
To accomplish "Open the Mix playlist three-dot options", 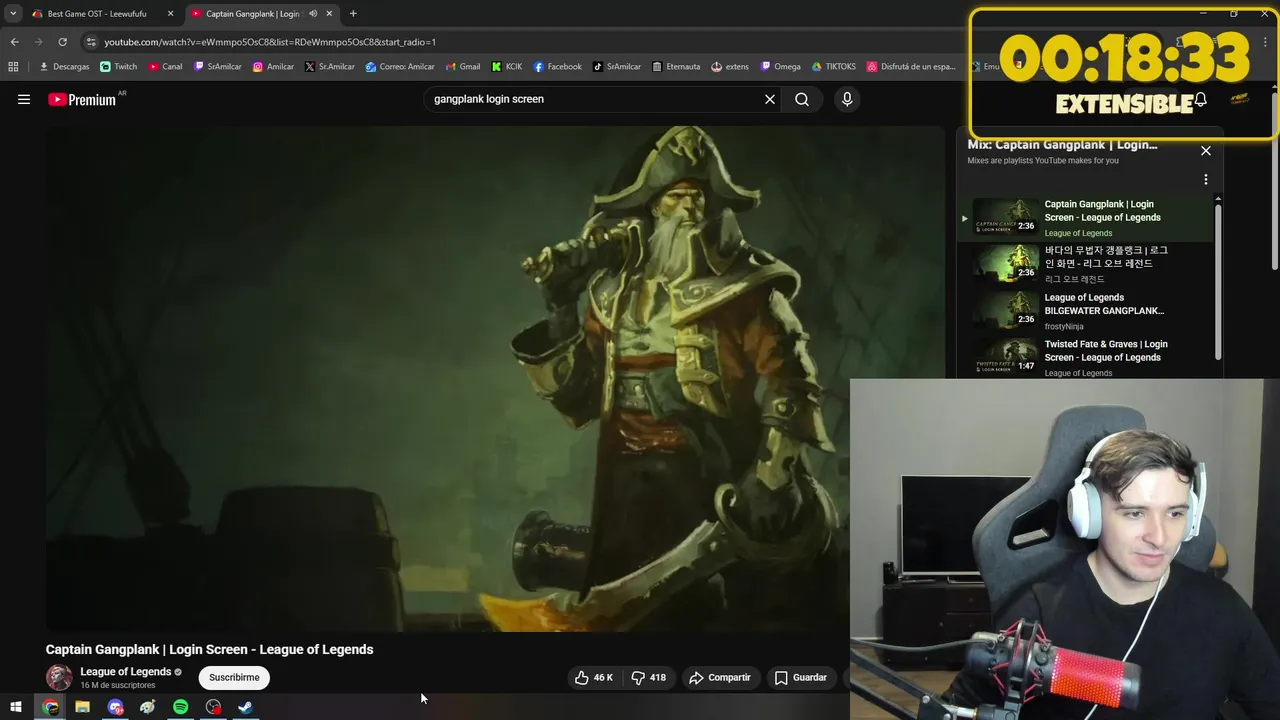I will pos(1206,180).
